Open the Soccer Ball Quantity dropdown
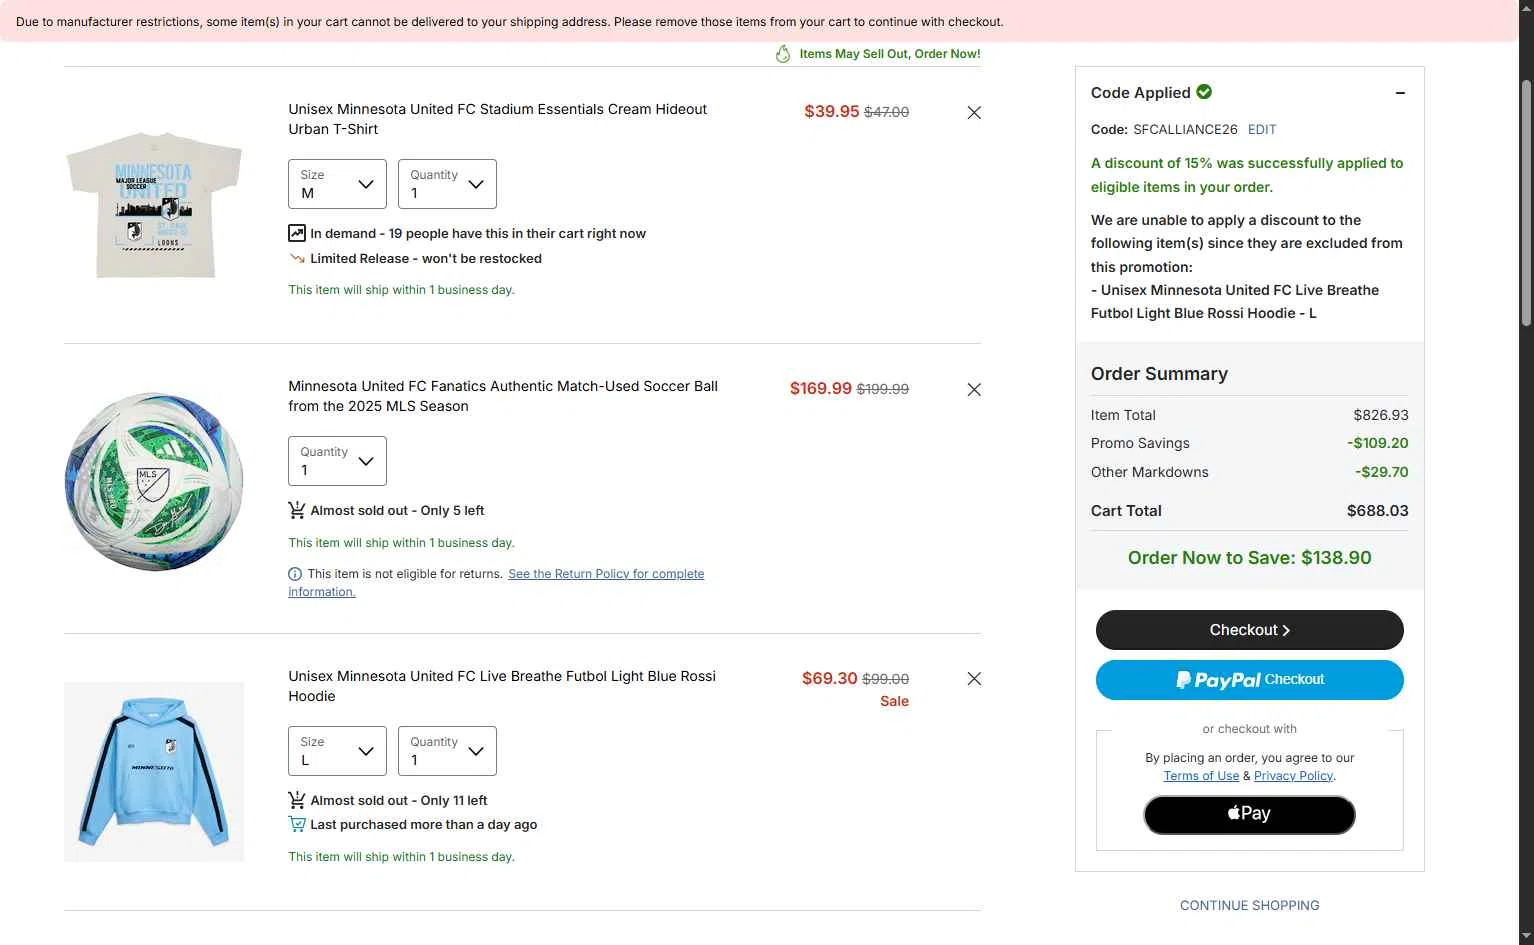1534x945 pixels. point(337,461)
